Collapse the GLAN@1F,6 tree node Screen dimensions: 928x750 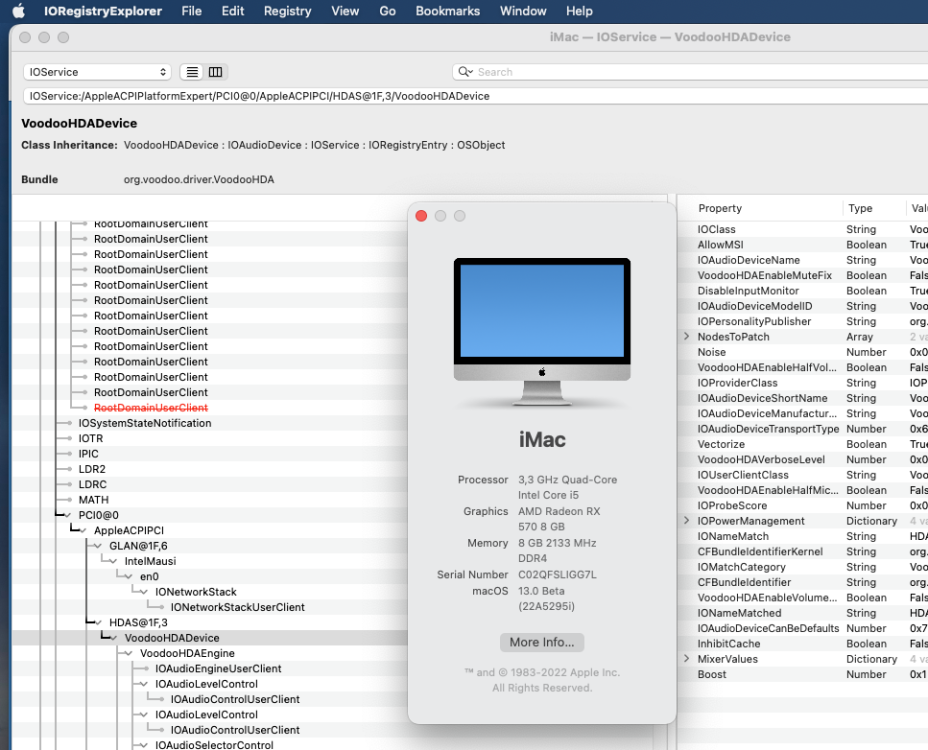(x=99, y=546)
